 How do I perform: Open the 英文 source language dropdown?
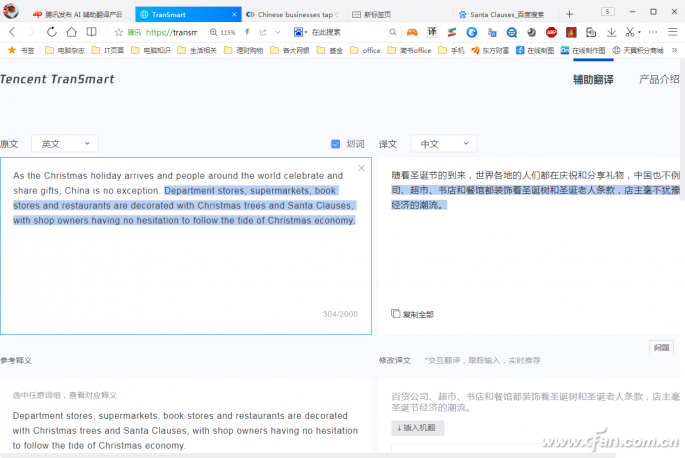click(x=65, y=144)
